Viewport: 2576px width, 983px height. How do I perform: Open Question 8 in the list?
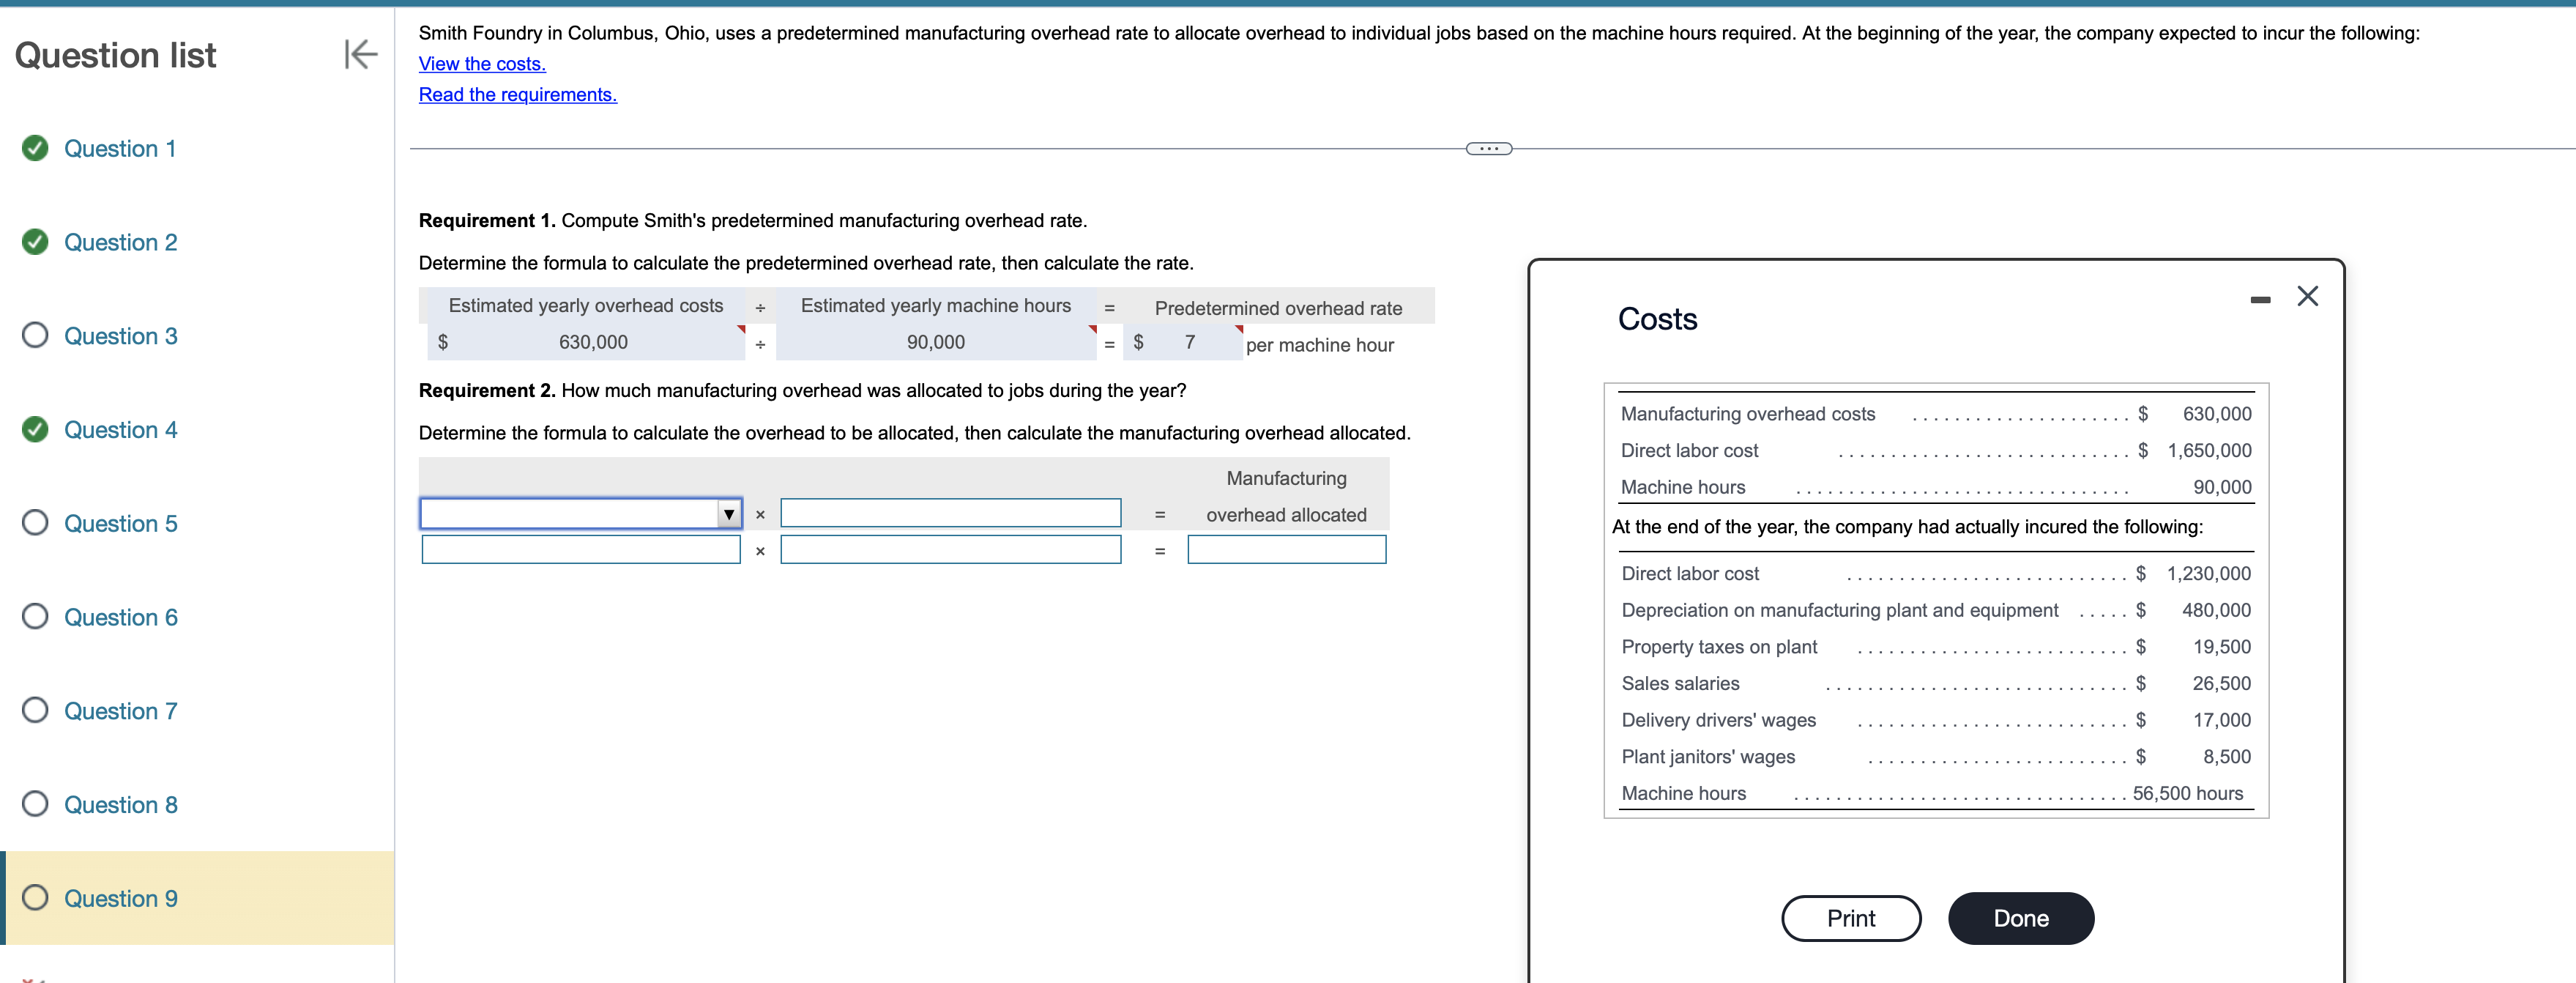120,805
